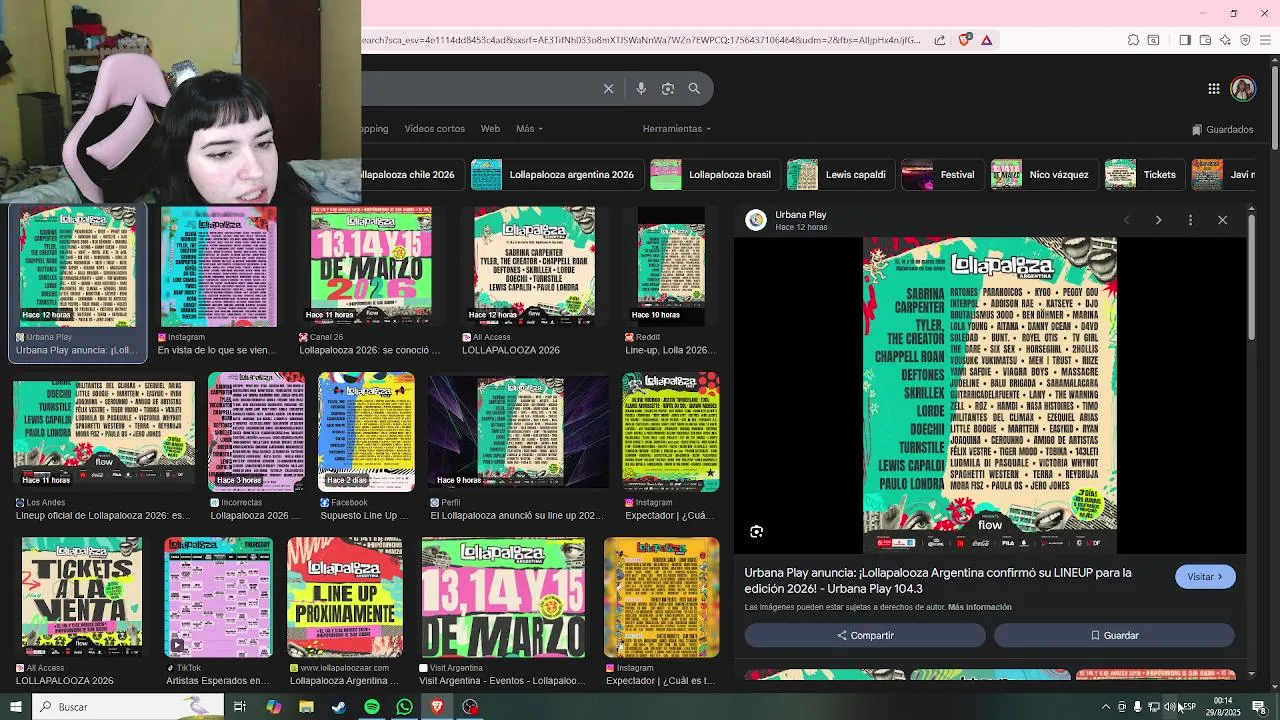Search inside image with Lens overlay icon
This screenshot has height=720, width=1280.
[x=756, y=532]
